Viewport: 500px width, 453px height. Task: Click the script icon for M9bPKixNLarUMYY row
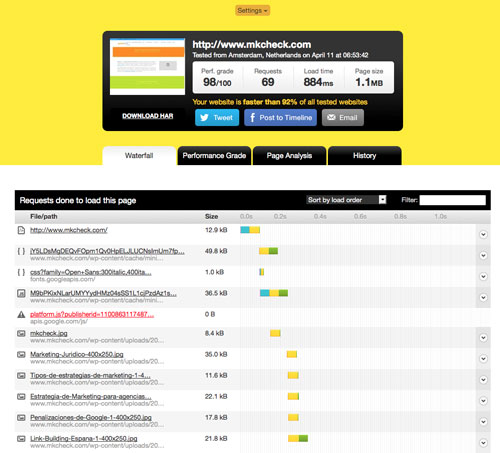point(21,293)
